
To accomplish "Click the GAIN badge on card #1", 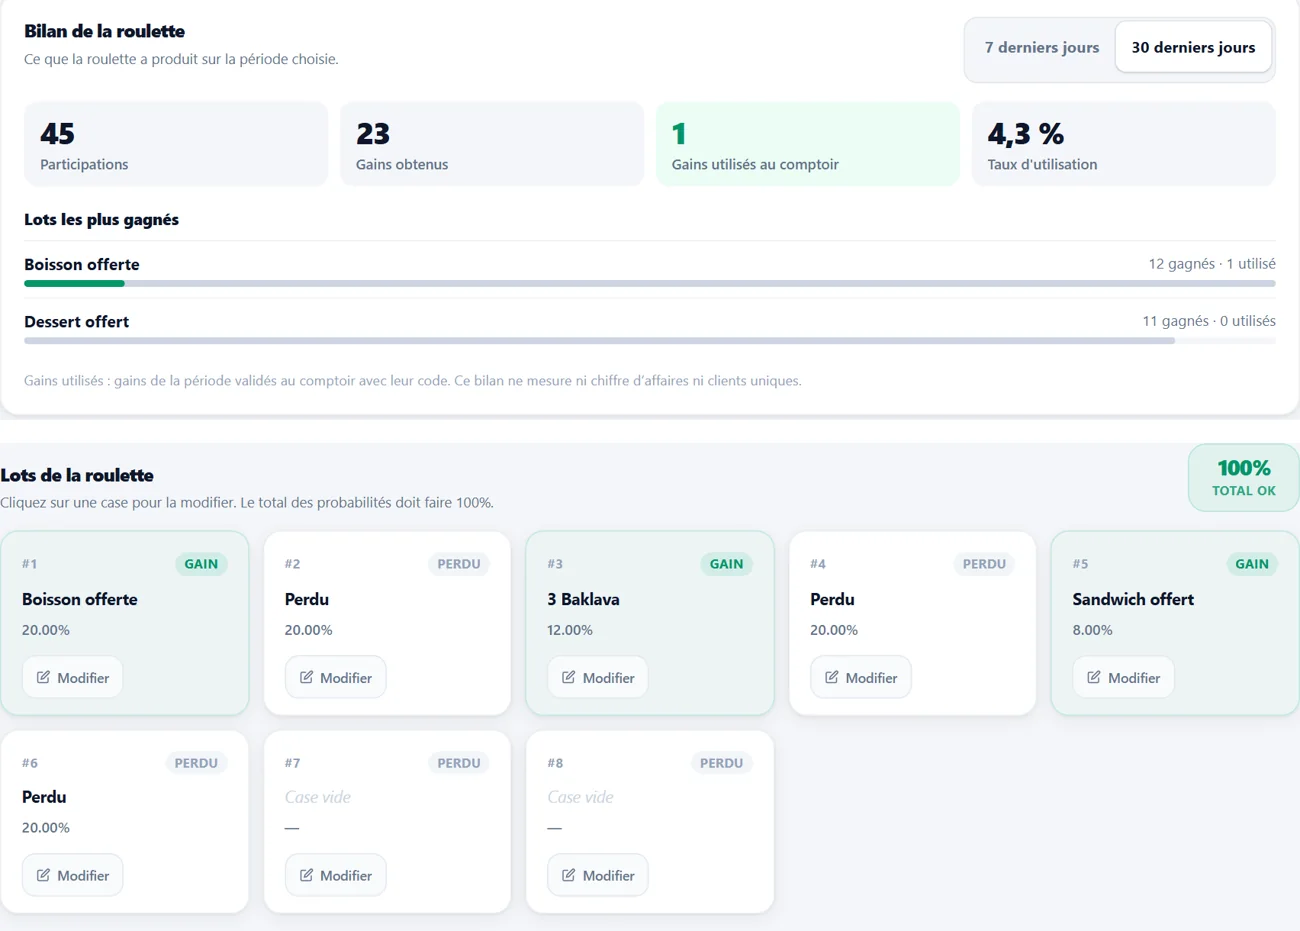I will [201, 564].
